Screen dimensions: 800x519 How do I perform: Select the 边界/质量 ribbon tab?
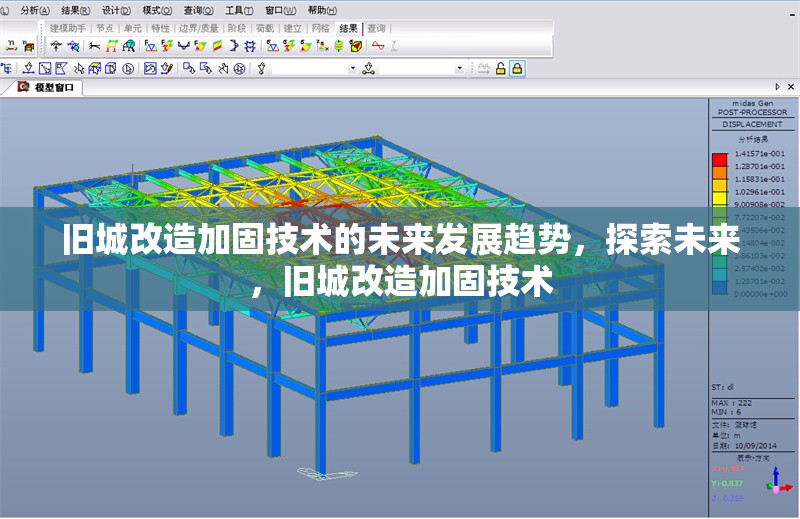pos(198,28)
